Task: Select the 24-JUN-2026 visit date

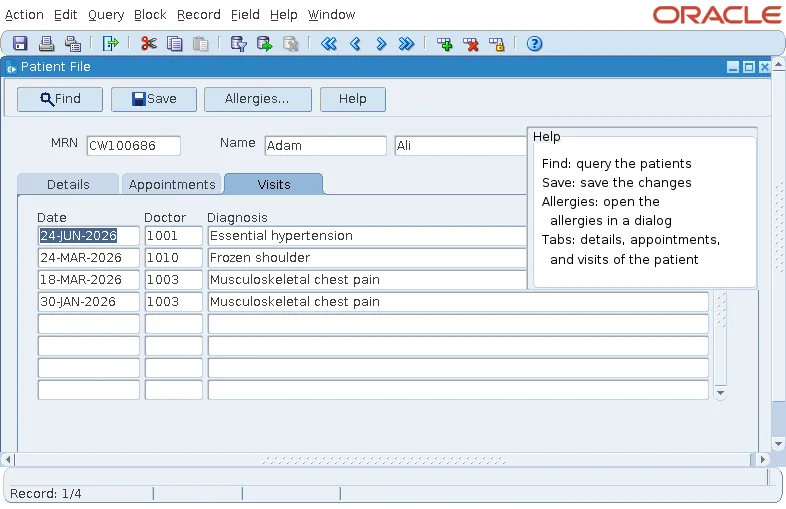Action: coord(89,236)
